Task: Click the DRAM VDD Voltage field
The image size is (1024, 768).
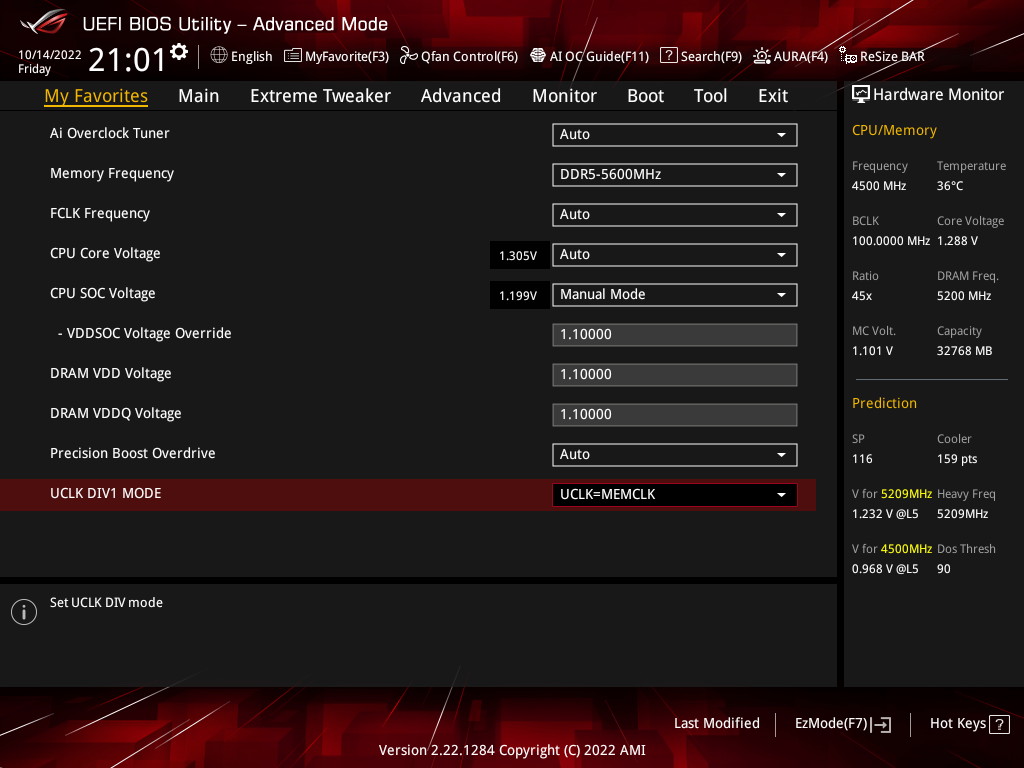Action: (x=675, y=375)
